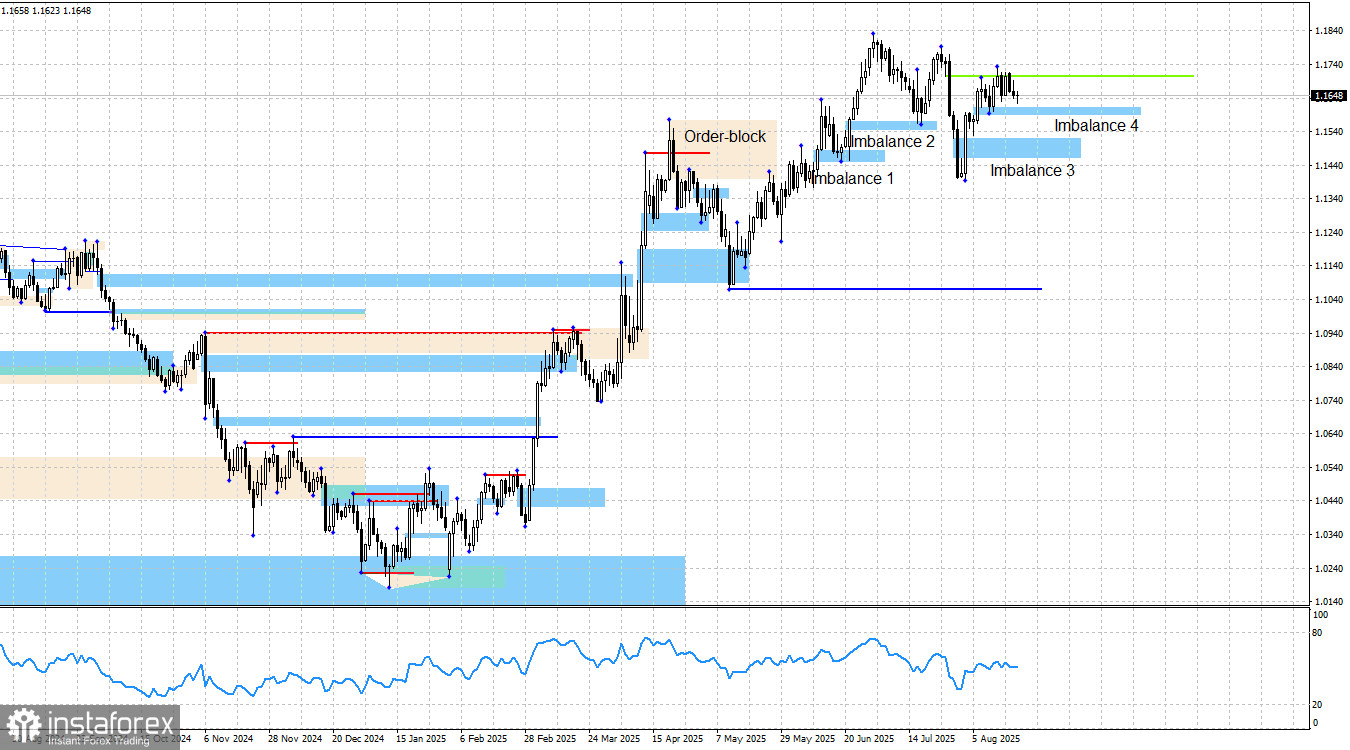Select the Imbalance 4 text label
The width and height of the screenshot is (1350, 750).
[1096, 126]
